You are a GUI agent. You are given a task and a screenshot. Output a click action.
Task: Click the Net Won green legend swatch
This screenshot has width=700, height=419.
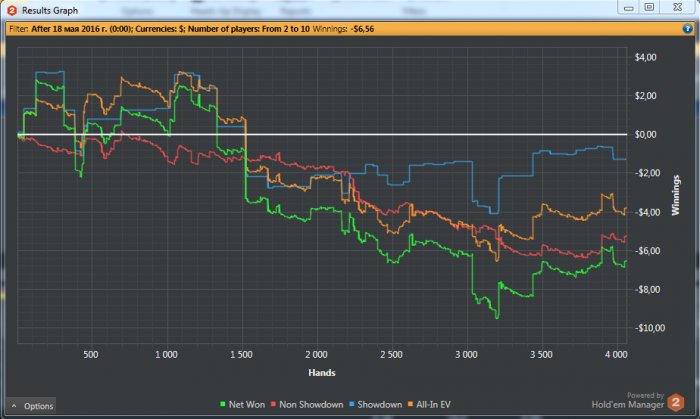click(223, 404)
